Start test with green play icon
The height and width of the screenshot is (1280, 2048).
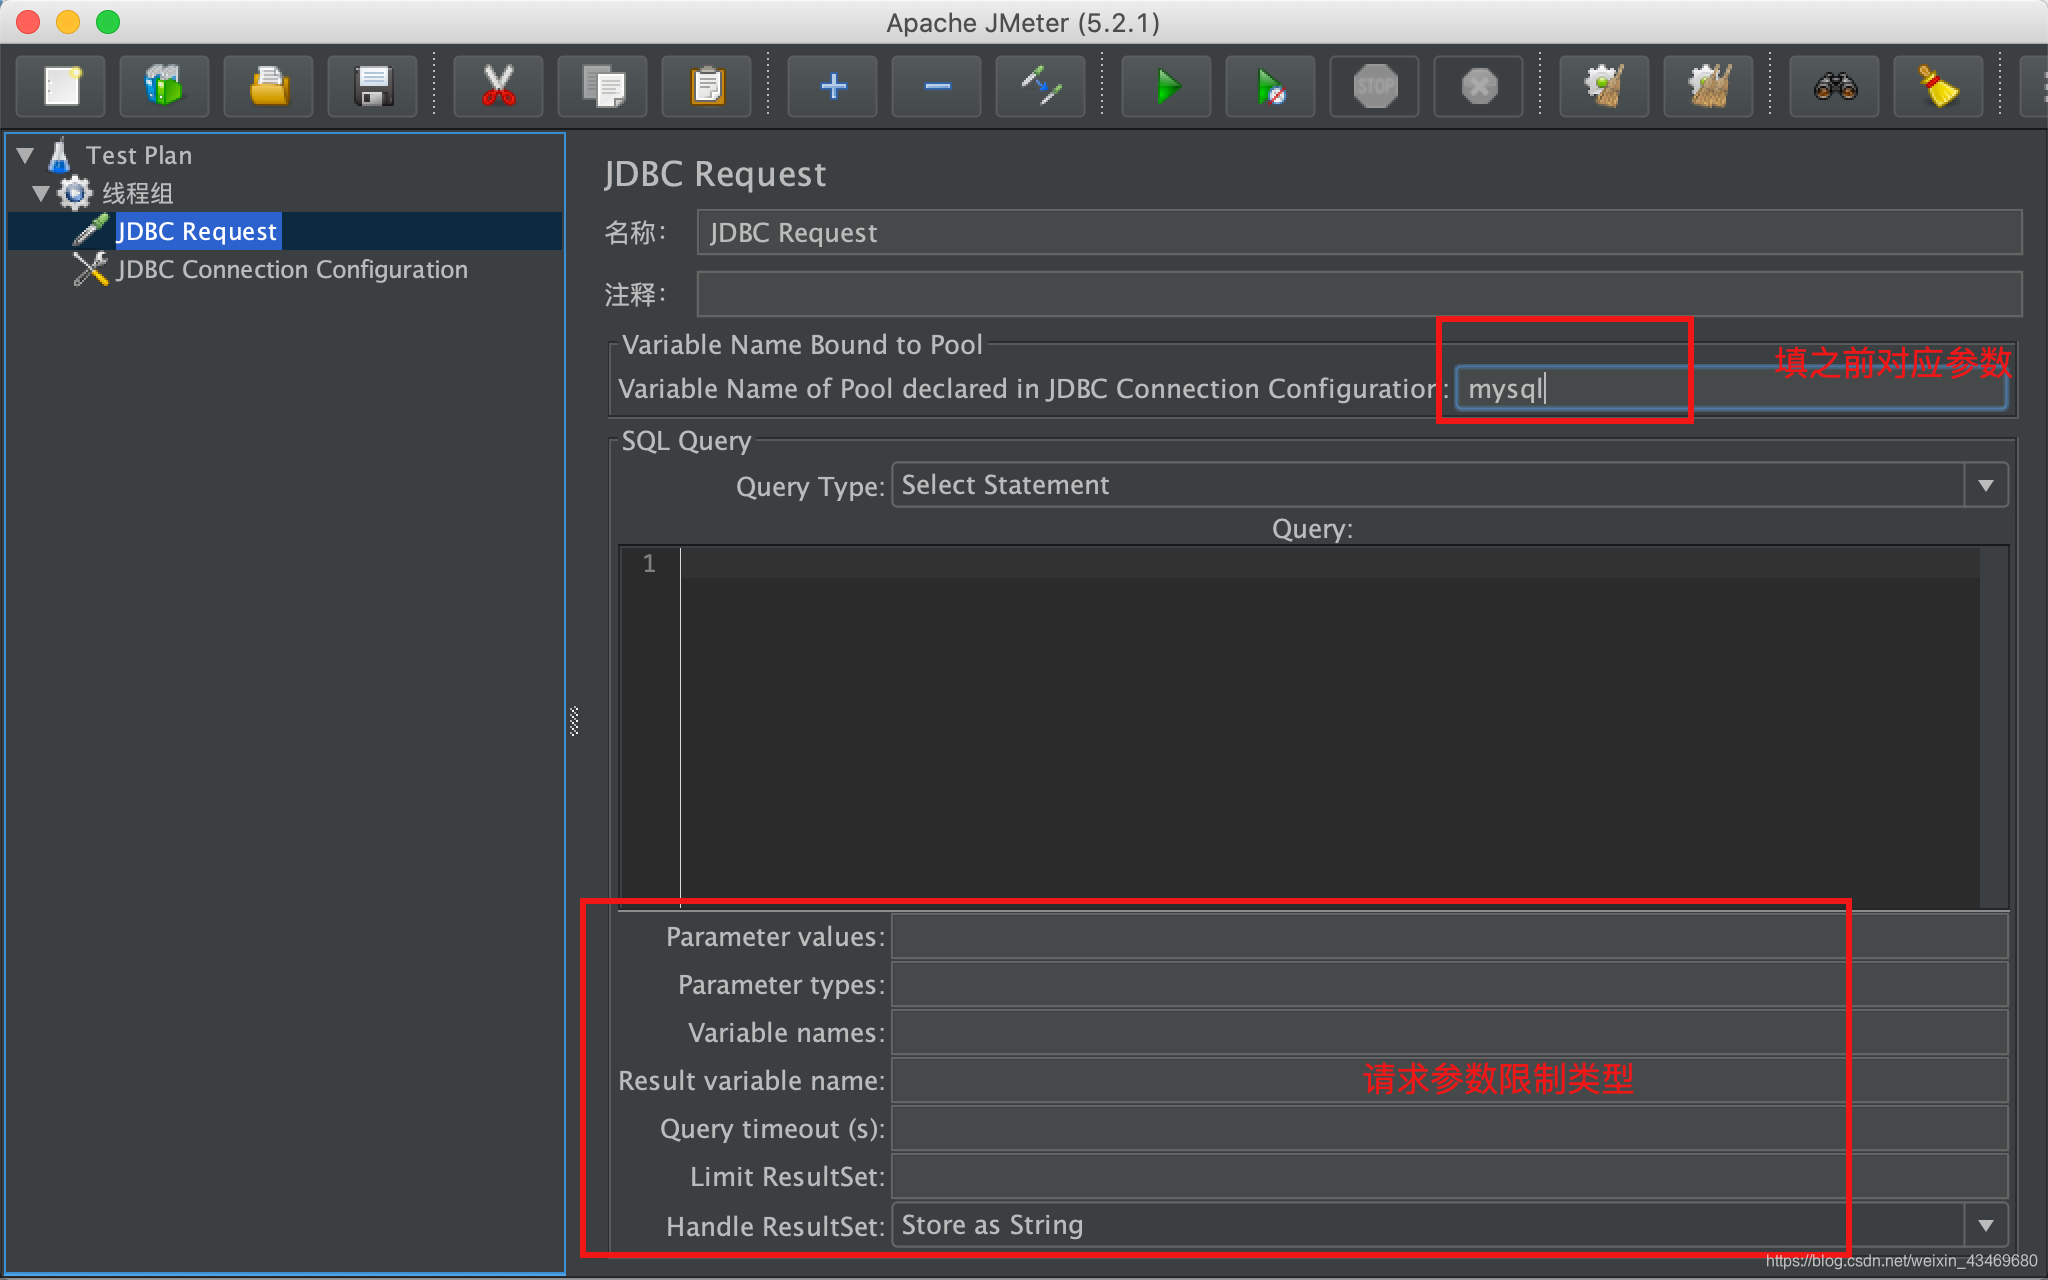click(x=1166, y=87)
